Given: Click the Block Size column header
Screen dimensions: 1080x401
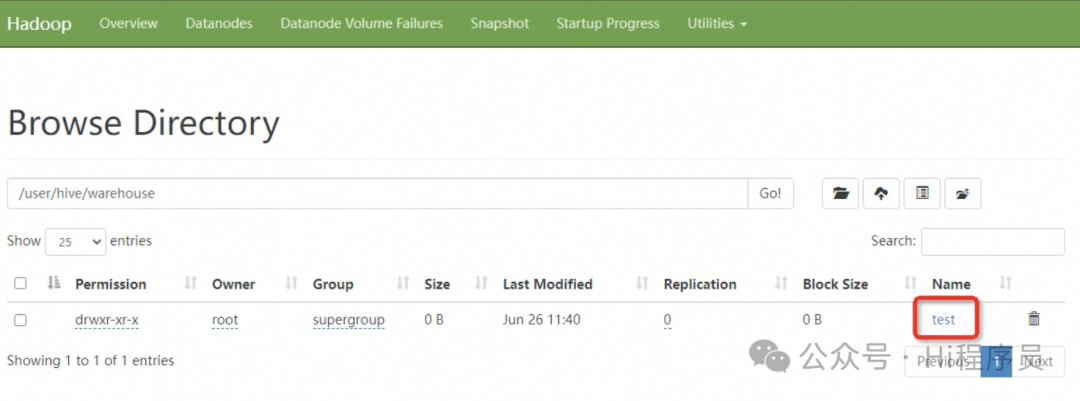Looking at the screenshot, I should [x=835, y=284].
